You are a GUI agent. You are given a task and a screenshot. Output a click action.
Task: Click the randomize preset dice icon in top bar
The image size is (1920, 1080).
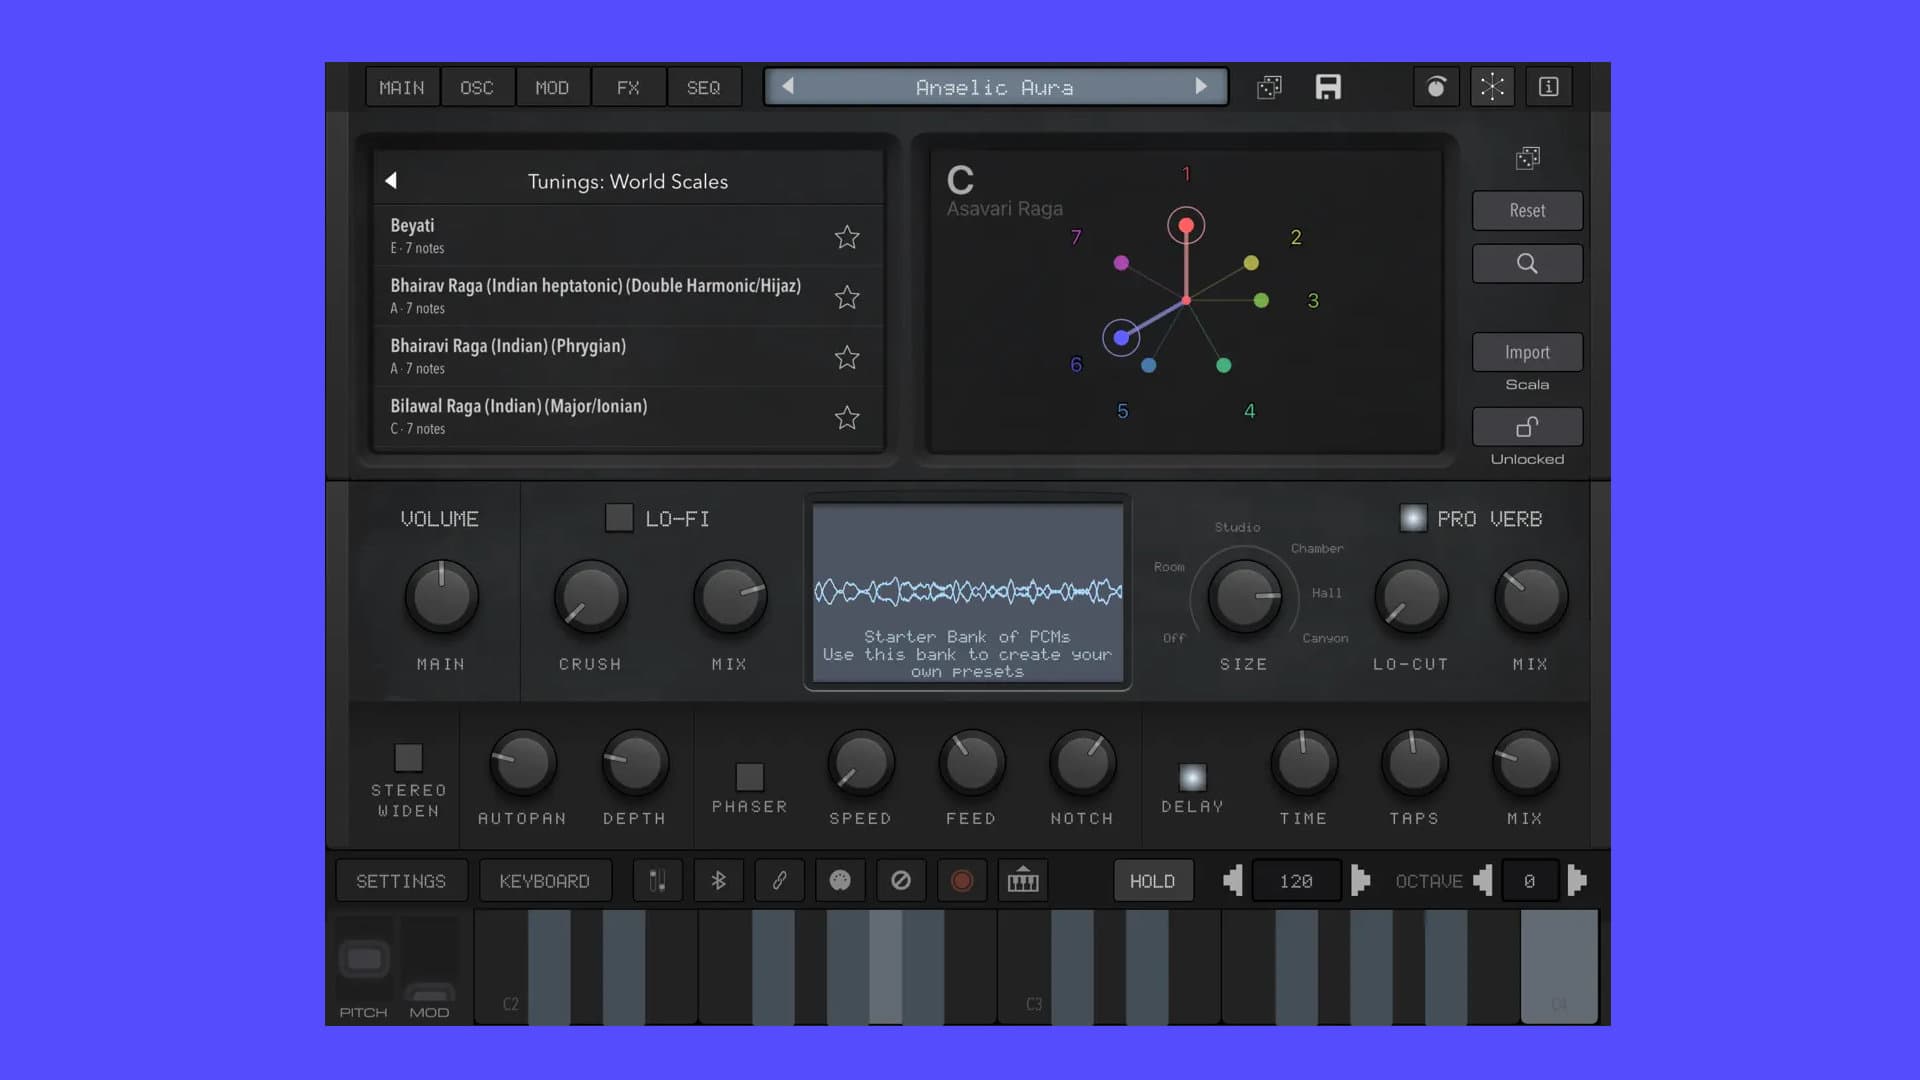tap(1269, 87)
